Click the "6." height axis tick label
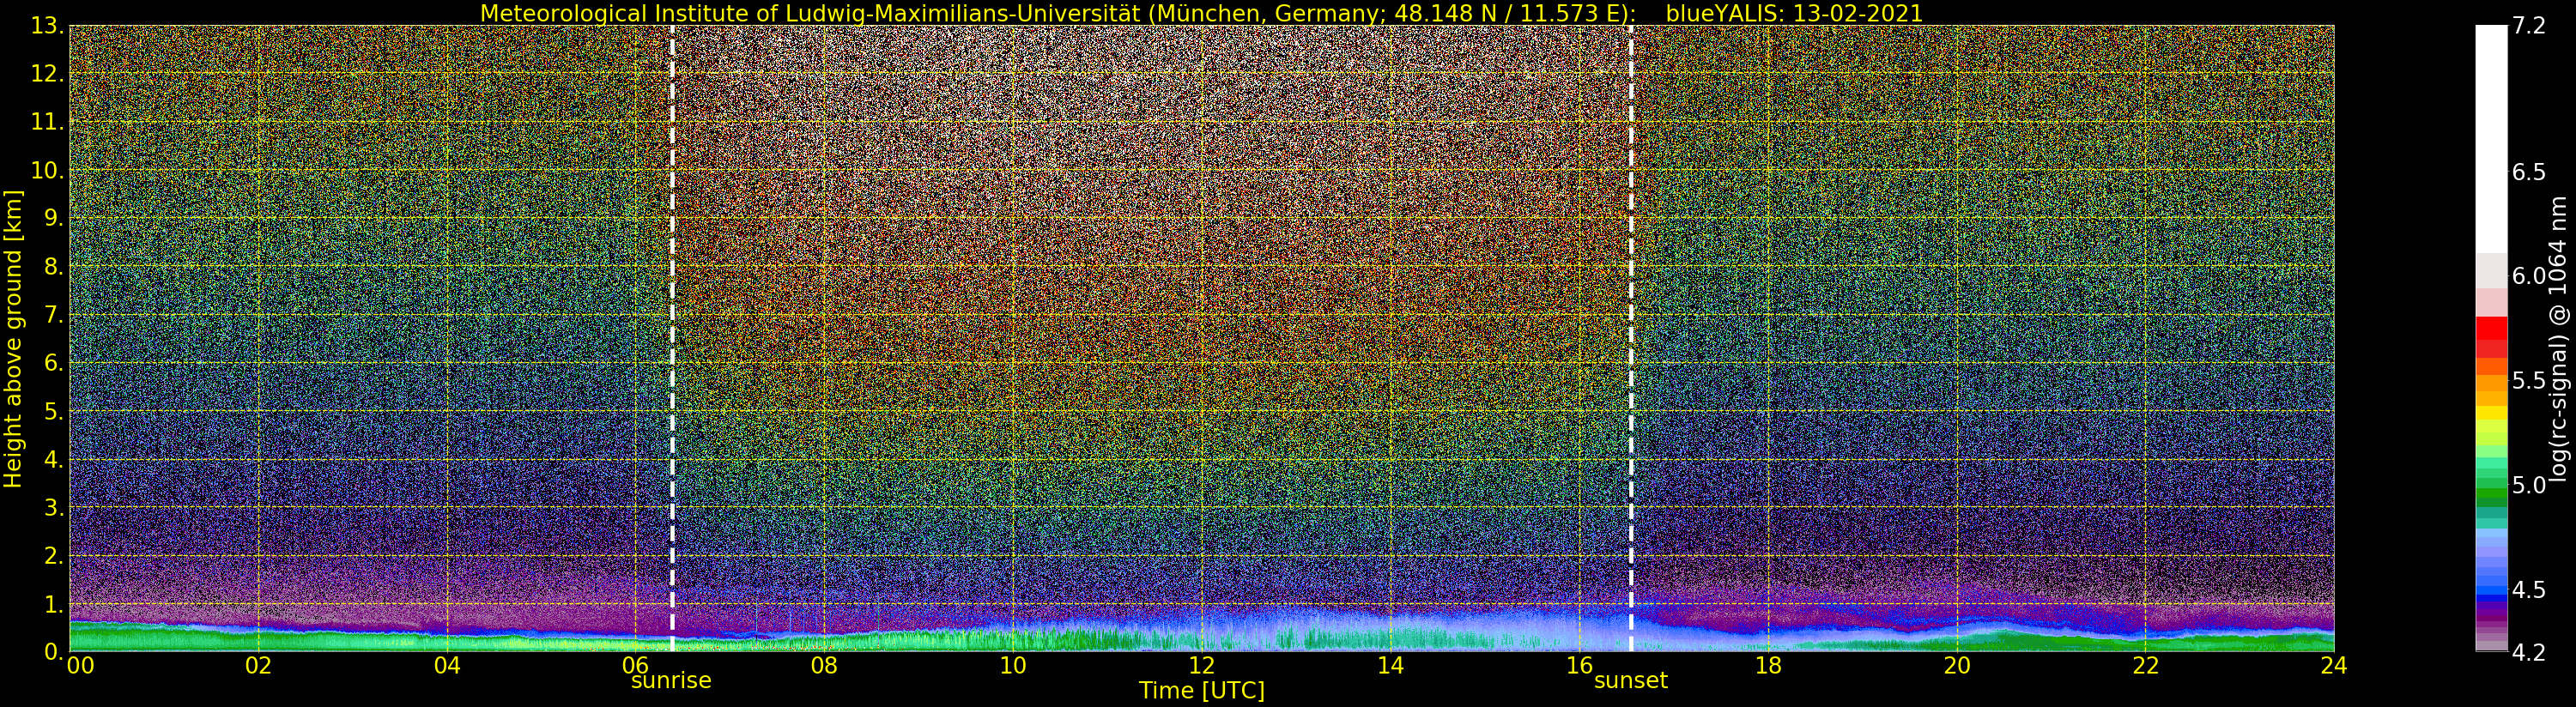This screenshot has height=707, width=2576. click(53, 363)
